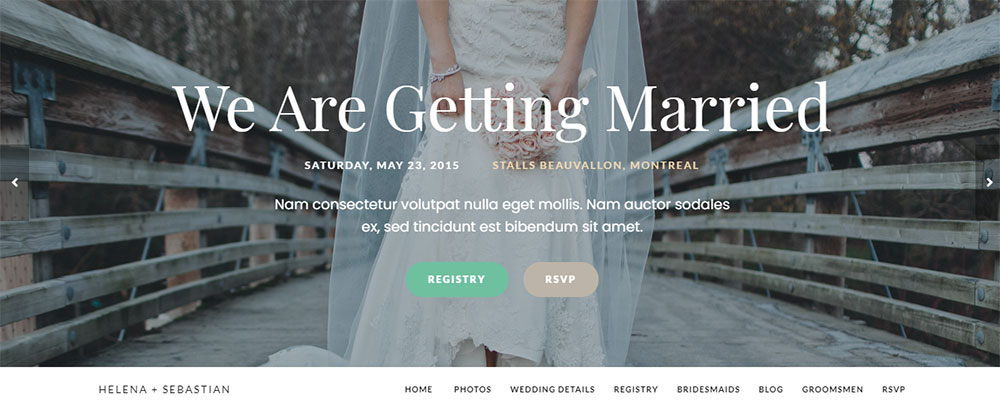Click the beige RSVP button

coord(561,279)
